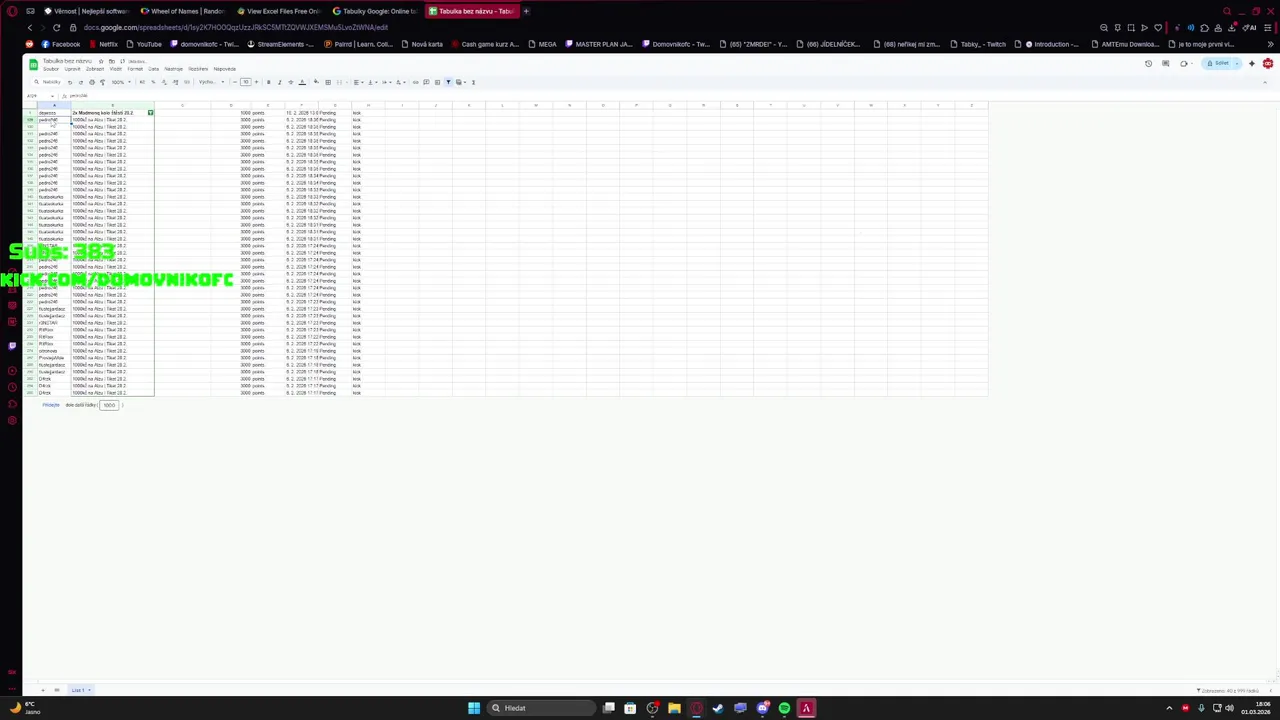Increase the font size with plus button
Screen dimensions: 1280x720
click(x=256, y=82)
